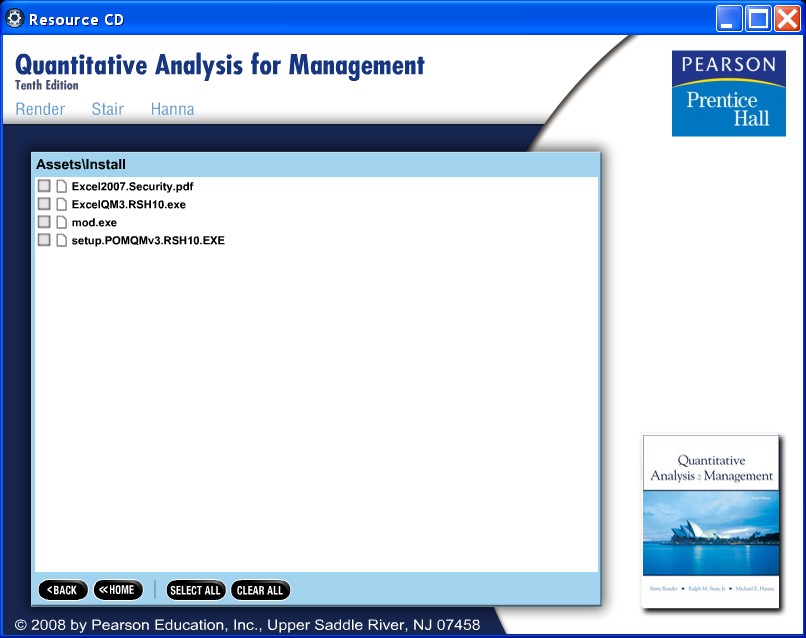Close the Resource CD window
This screenshot has width=806, height=638.
[x=787, y=19]
